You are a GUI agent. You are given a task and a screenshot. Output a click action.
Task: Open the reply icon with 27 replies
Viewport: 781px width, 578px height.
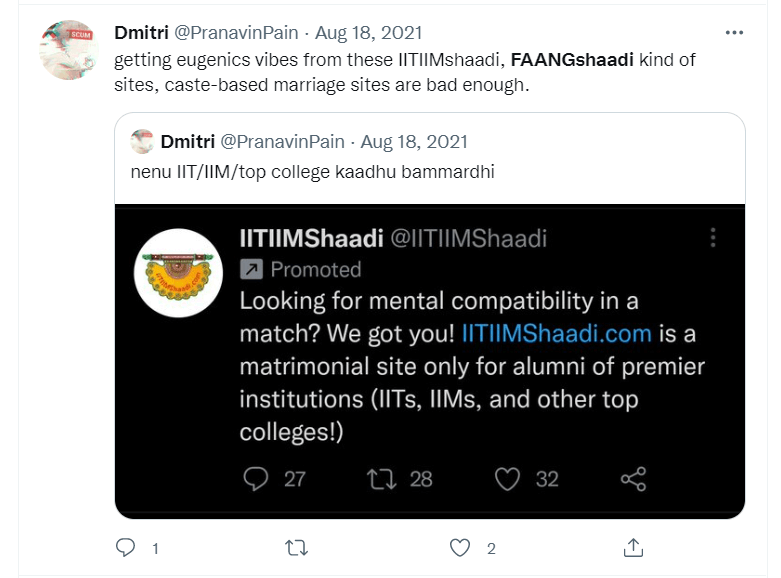click(257, 479)
